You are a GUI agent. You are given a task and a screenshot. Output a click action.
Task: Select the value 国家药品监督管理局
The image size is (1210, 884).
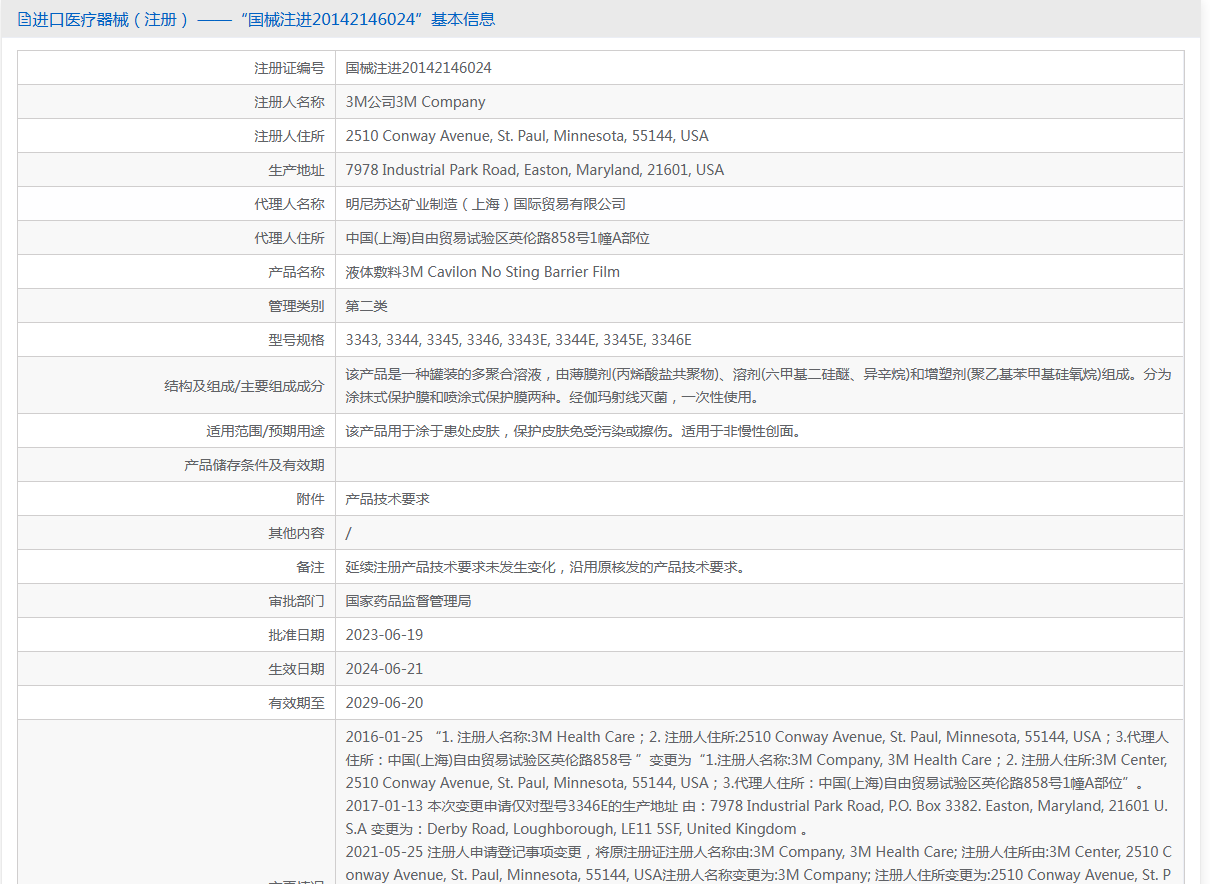click(x=409, y=601)
